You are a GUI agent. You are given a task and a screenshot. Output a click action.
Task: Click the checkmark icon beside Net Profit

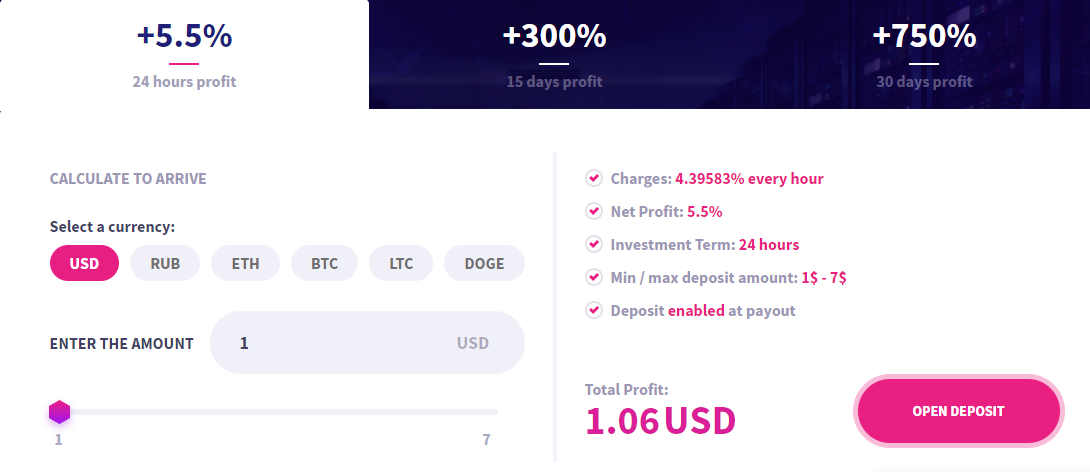pos(593,212)
